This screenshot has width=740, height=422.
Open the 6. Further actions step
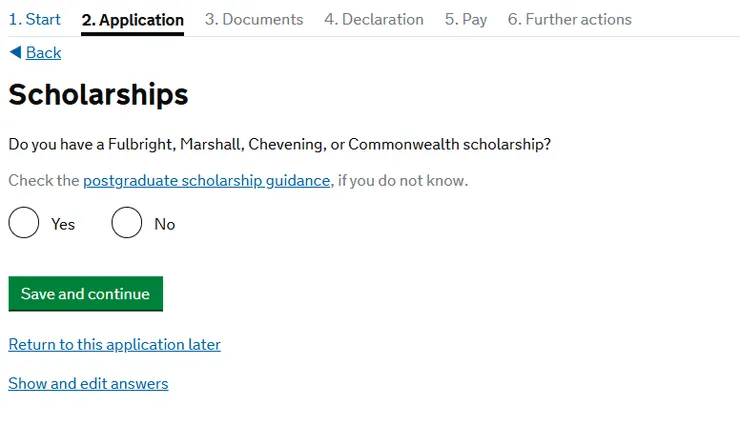570,19
